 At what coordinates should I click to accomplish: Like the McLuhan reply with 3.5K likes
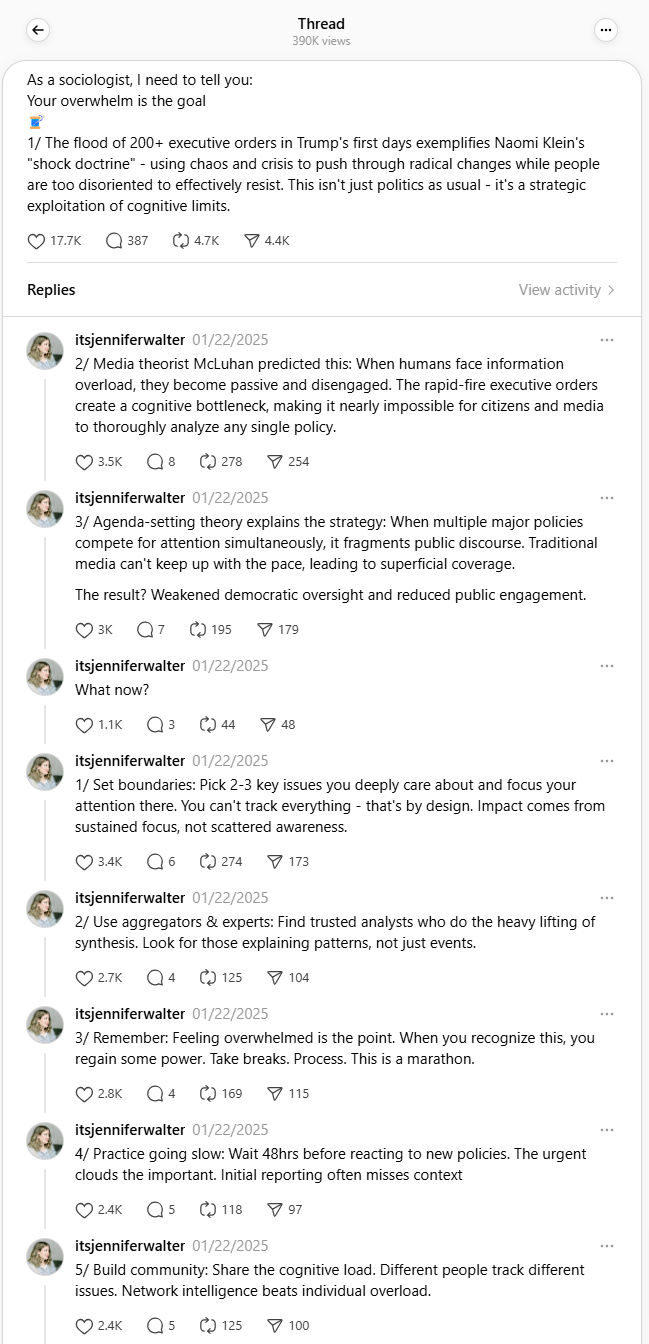85,462
